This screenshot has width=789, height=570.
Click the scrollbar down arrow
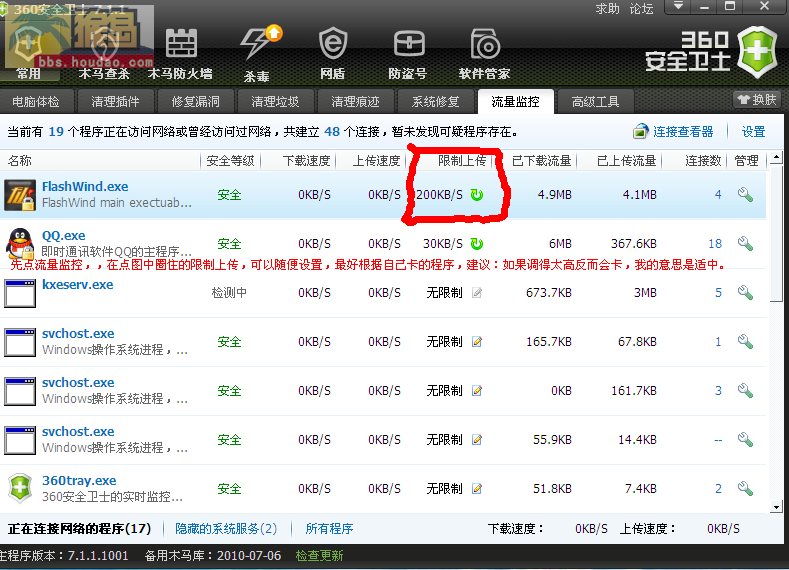pyautogui.click(x=776, y=507)
